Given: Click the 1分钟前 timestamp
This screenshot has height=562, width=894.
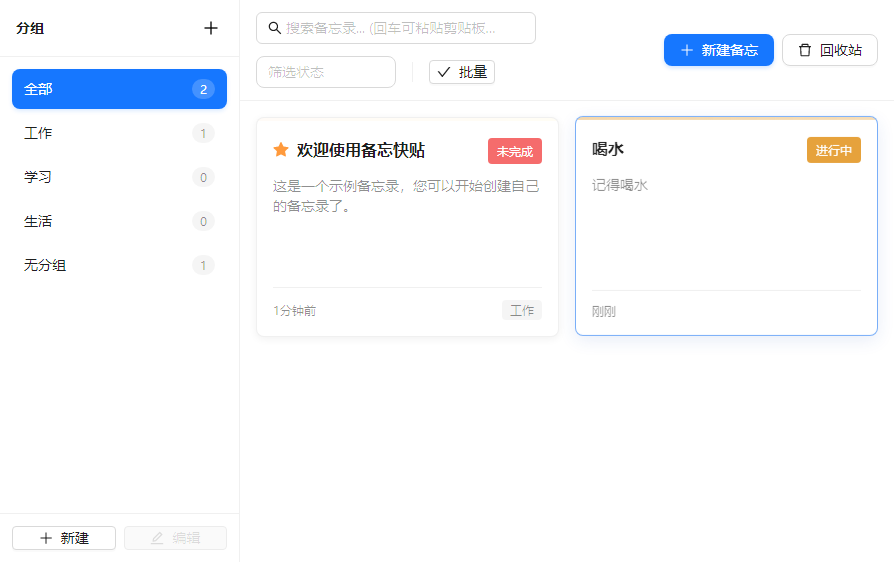Looking at the screenshot, I should 294,311.
